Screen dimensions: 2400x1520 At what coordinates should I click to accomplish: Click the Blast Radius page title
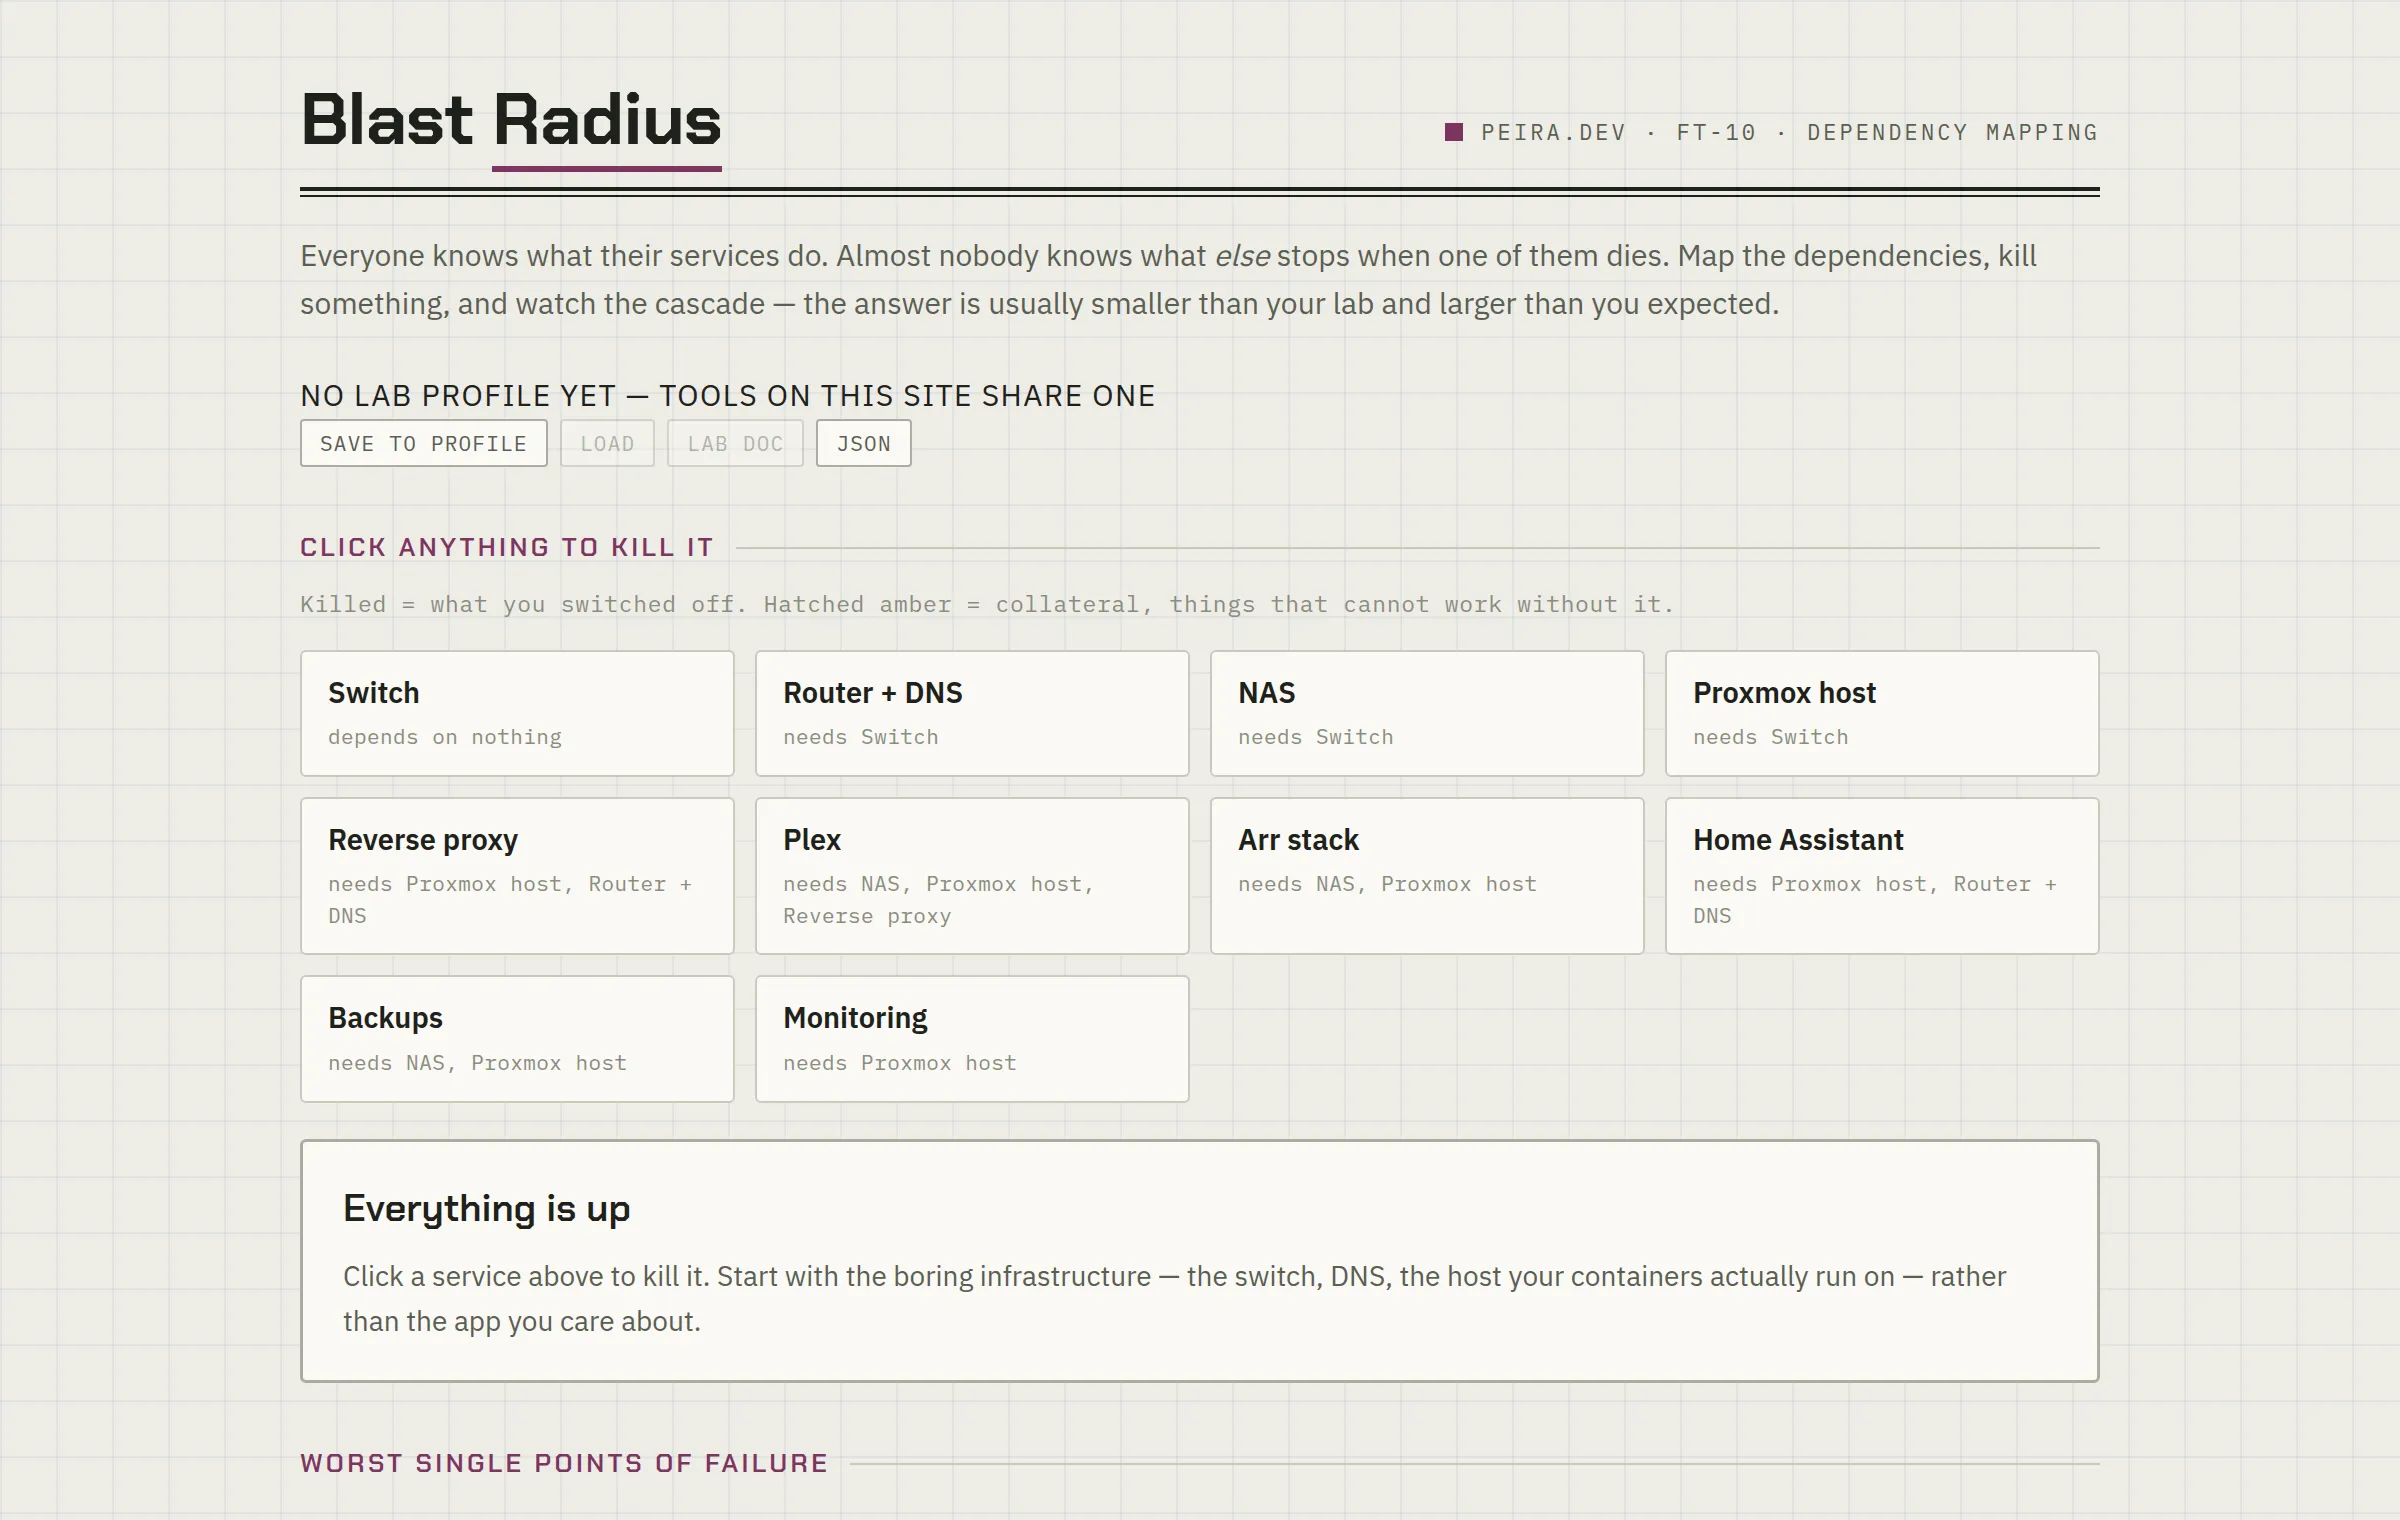coord(511,120)
